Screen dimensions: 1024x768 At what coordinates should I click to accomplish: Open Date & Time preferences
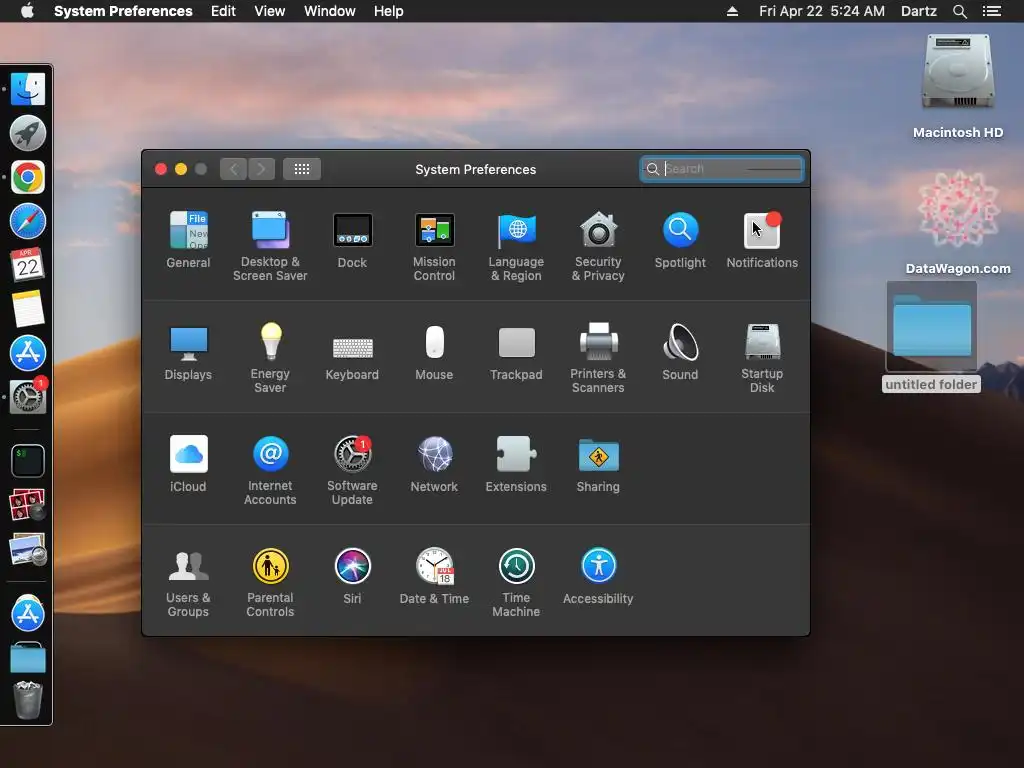click(x=434, y=576)
